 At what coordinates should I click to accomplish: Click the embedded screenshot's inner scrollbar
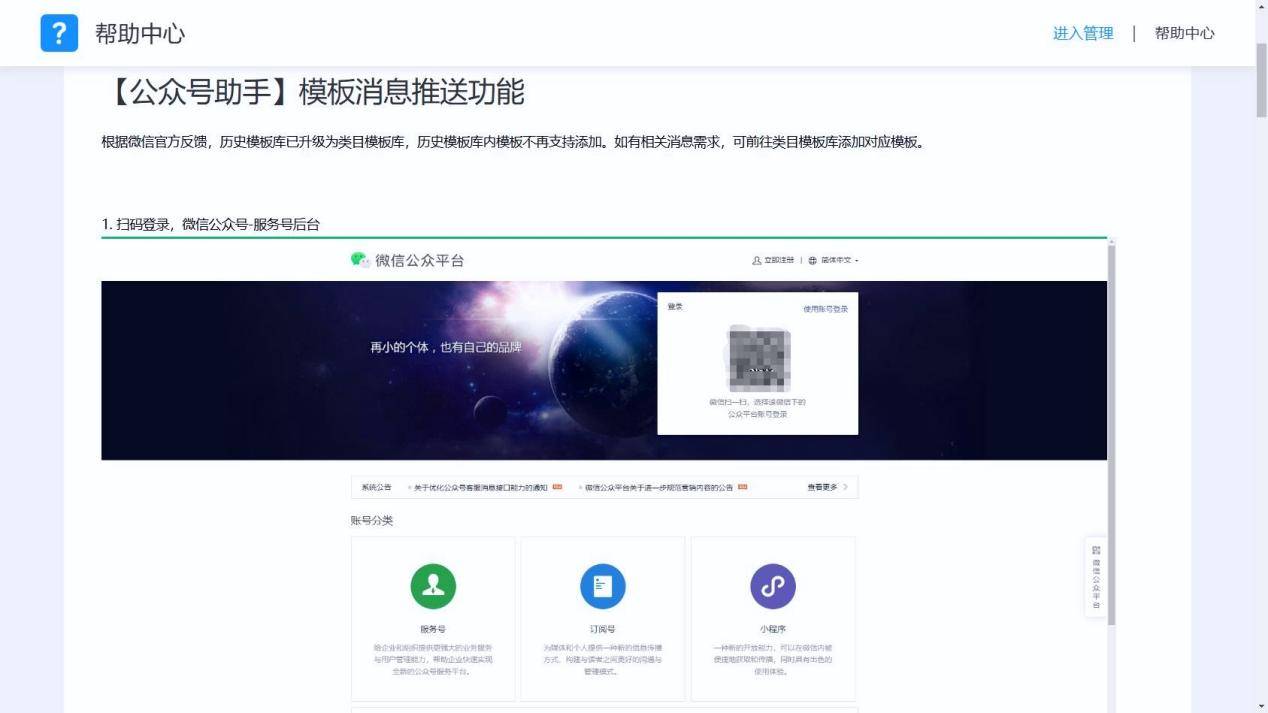1111,430
